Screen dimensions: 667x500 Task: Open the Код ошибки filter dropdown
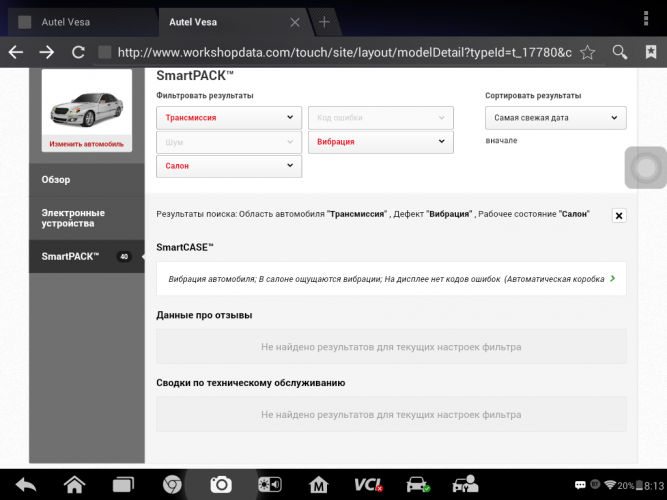click(x=381, y=117)
